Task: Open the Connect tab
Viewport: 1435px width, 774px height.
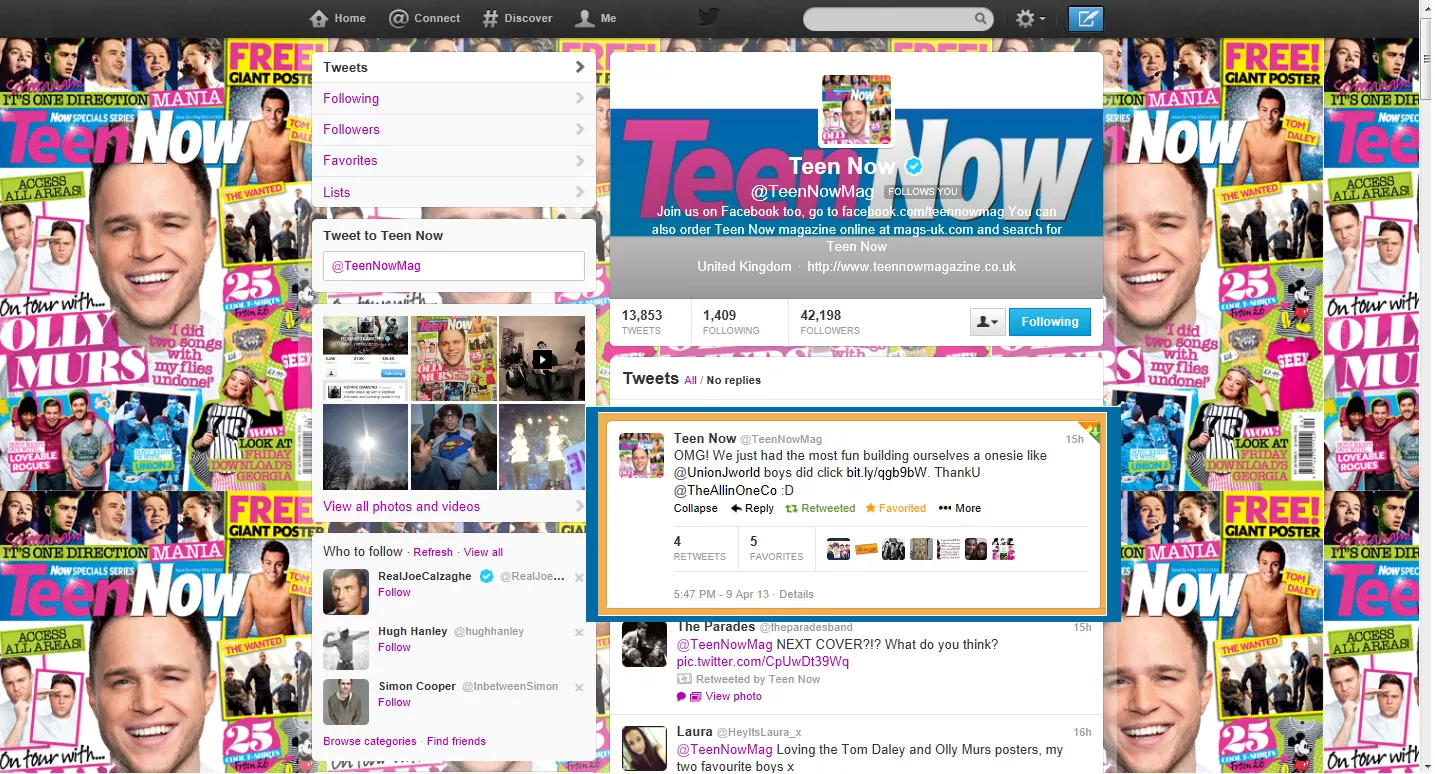Action: (x=424, y=18)
